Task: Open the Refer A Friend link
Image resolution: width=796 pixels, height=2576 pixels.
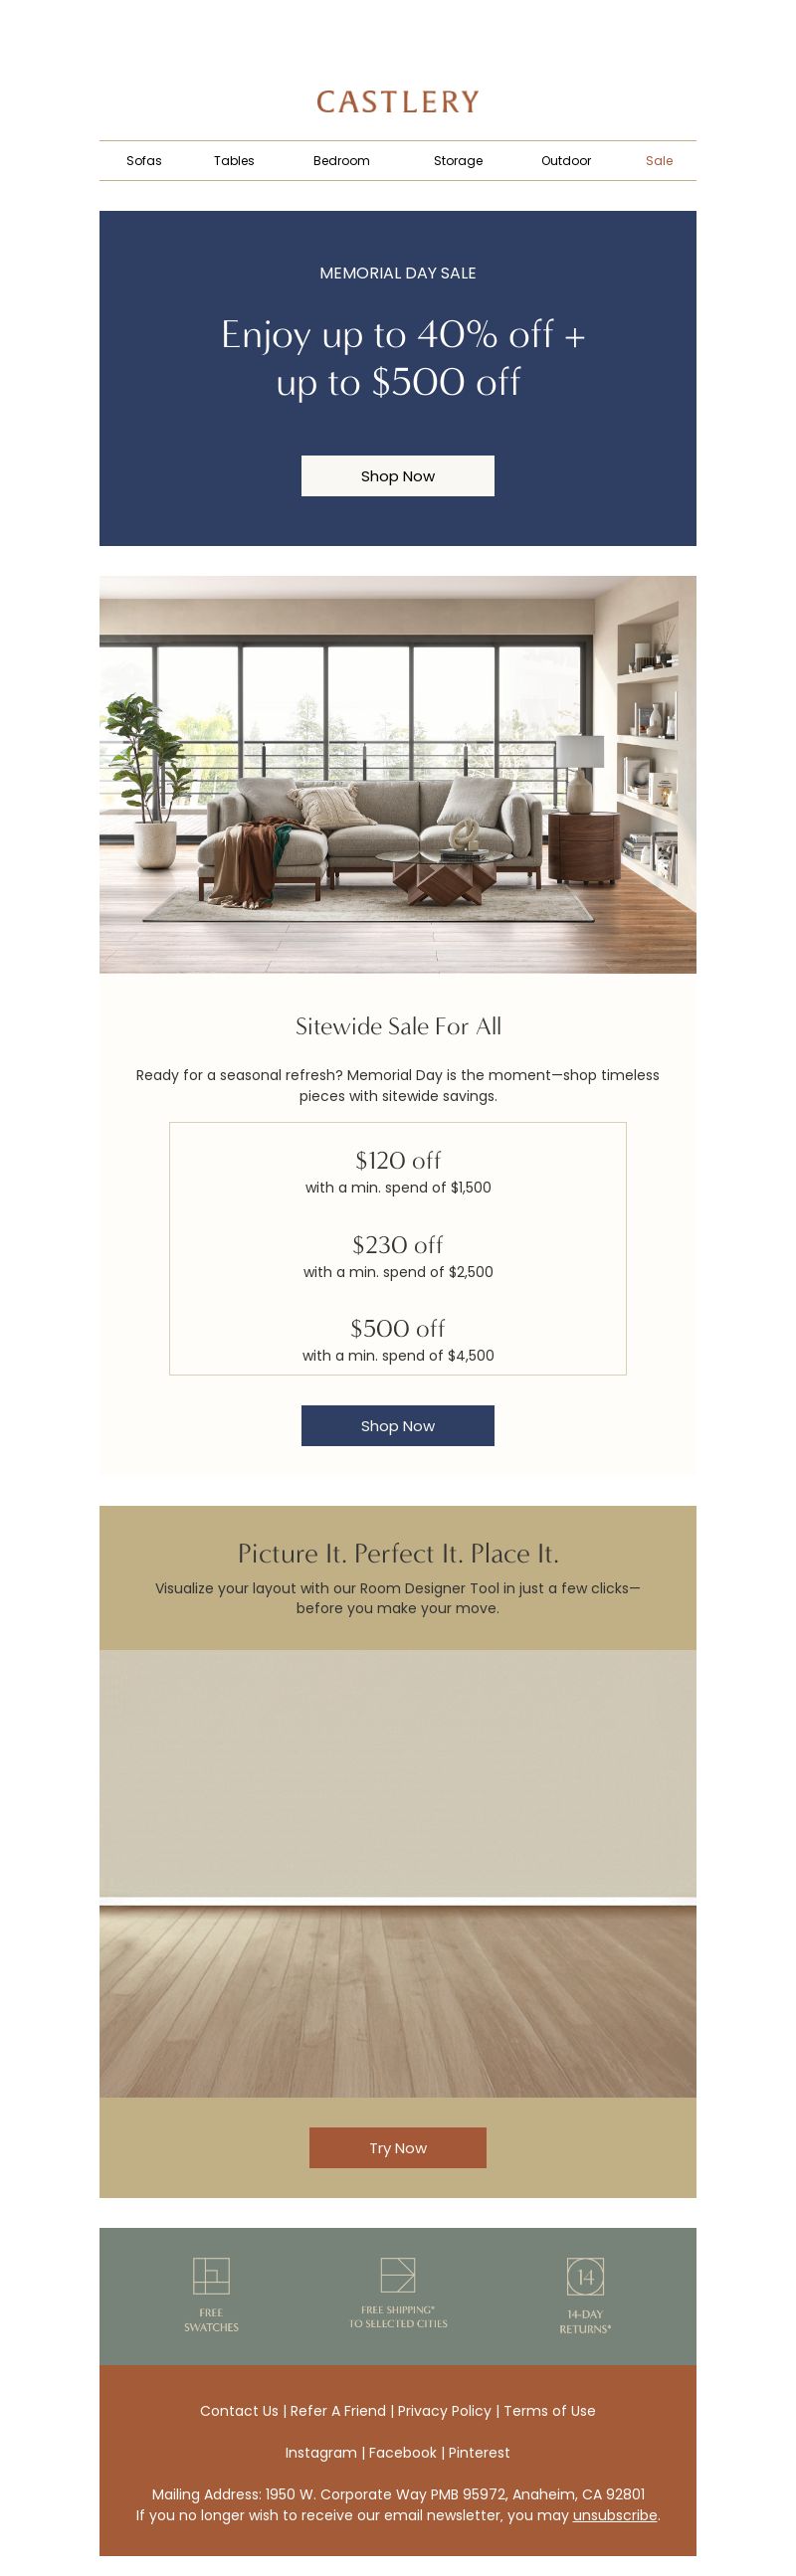Action: 338,2411
